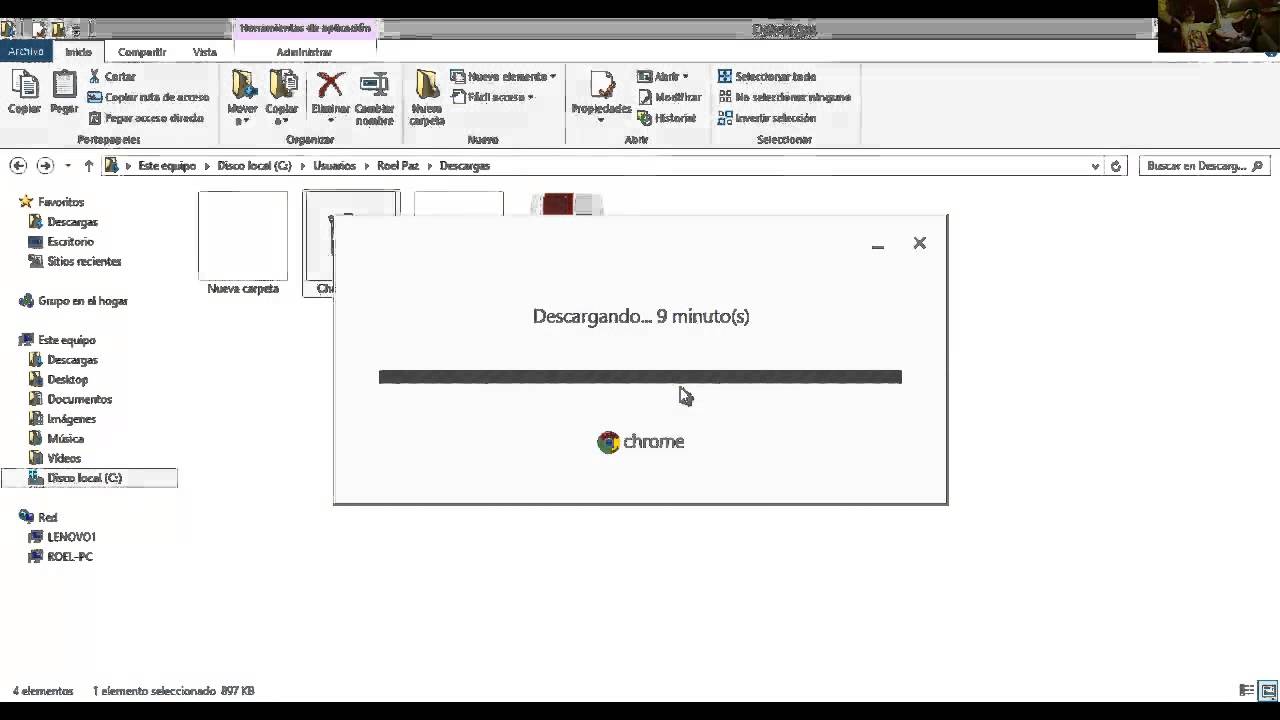Open Sitios recientes in sidebar
This screenshot has height=720, width=1280.
pyautogui.click(x=84, y=261)
